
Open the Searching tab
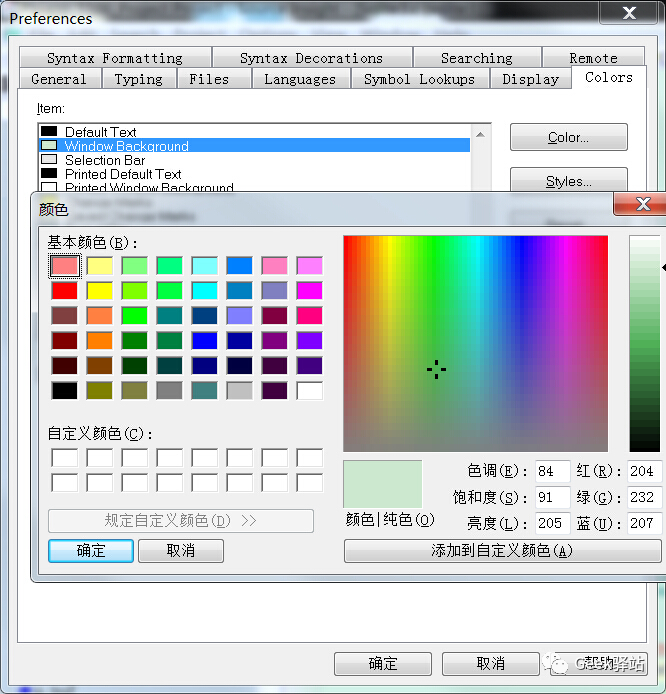(x=477, y=58)
